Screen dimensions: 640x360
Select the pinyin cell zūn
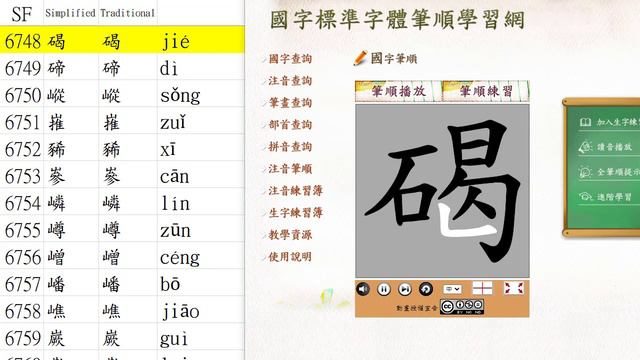tap(201, 229)
